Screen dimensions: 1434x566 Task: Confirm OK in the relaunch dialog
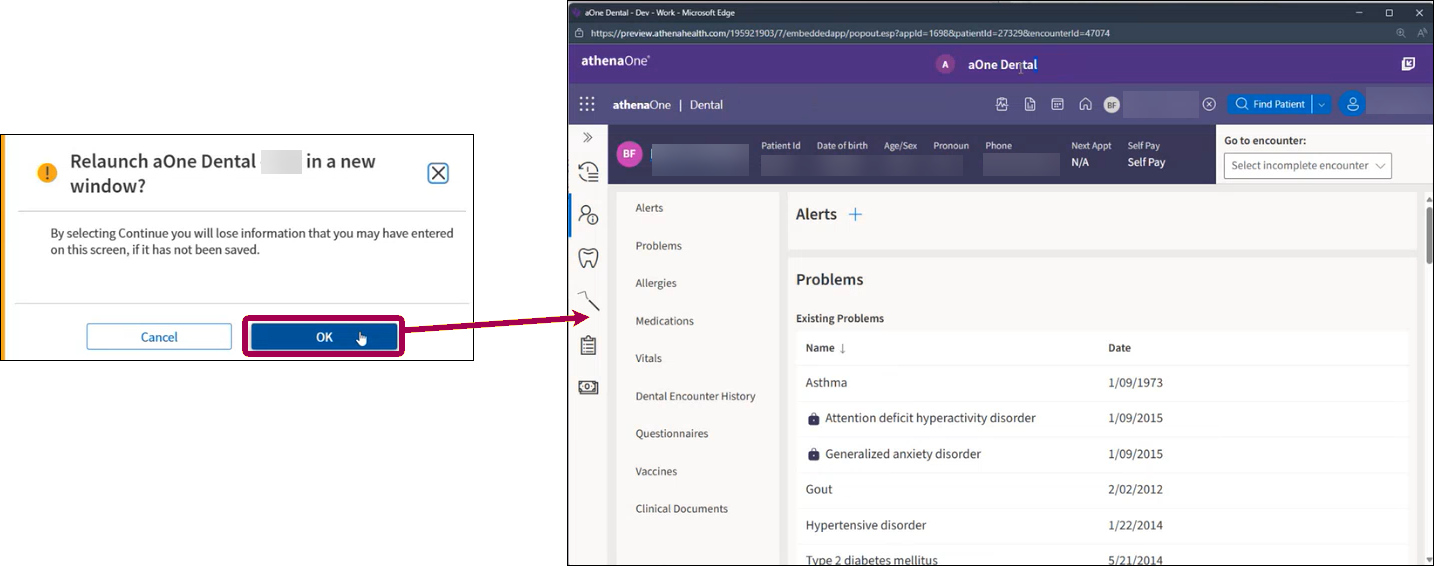(x=325, y=337)
